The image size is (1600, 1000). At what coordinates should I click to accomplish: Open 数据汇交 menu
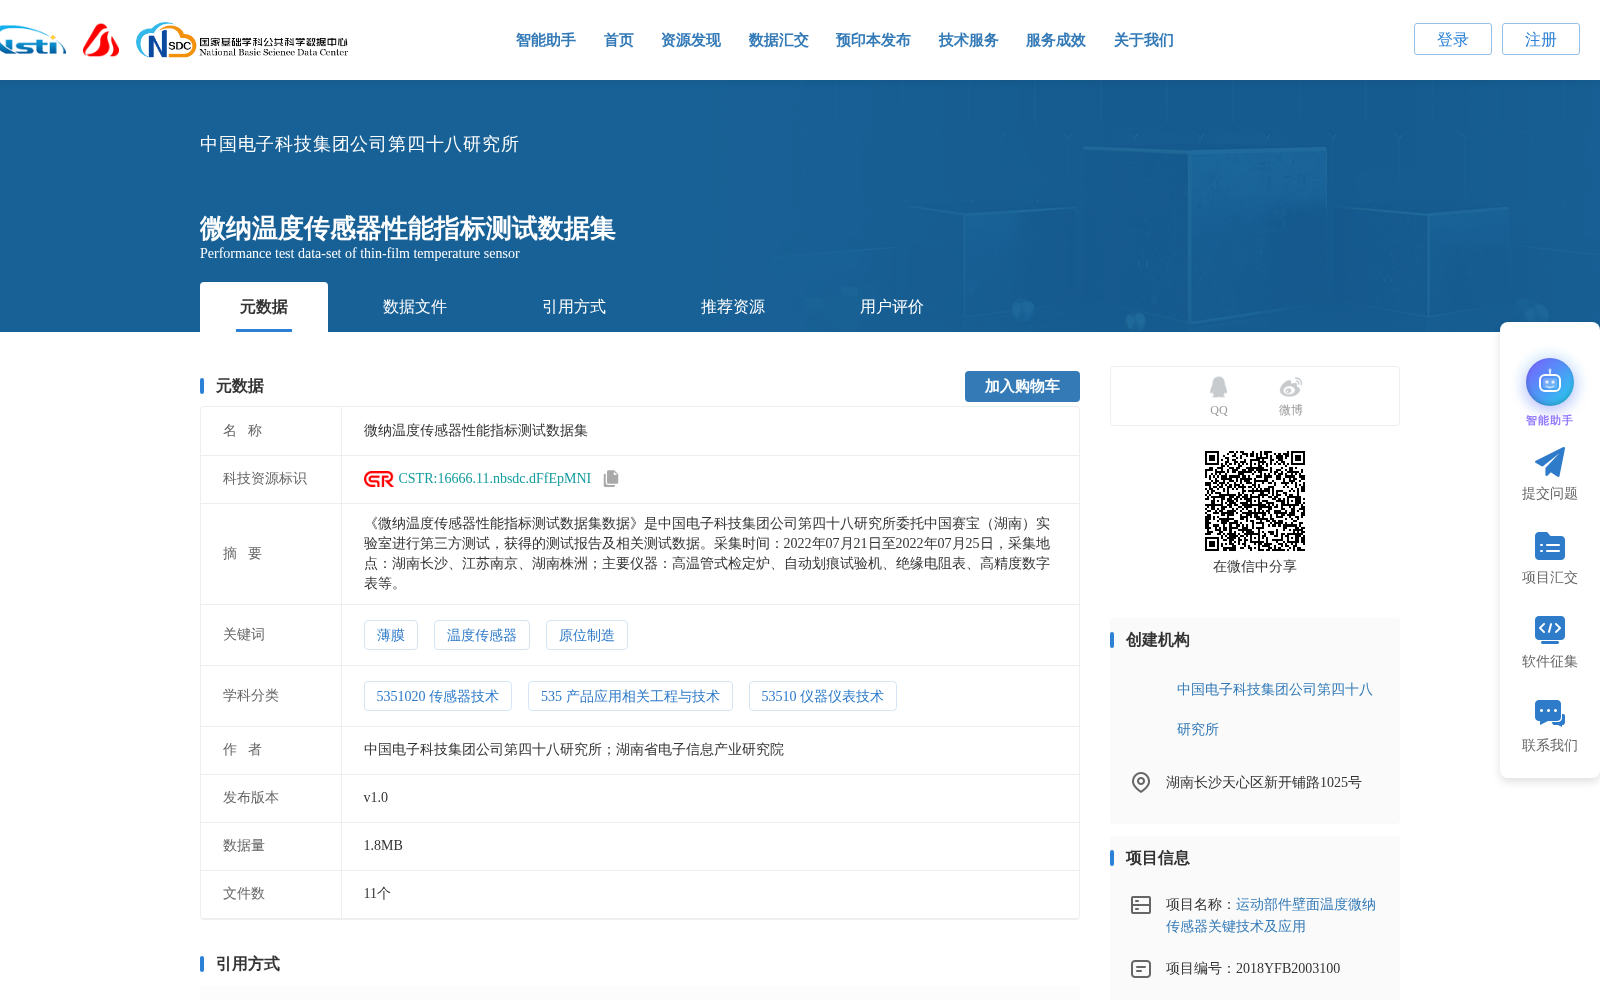(x=779, y=40)
